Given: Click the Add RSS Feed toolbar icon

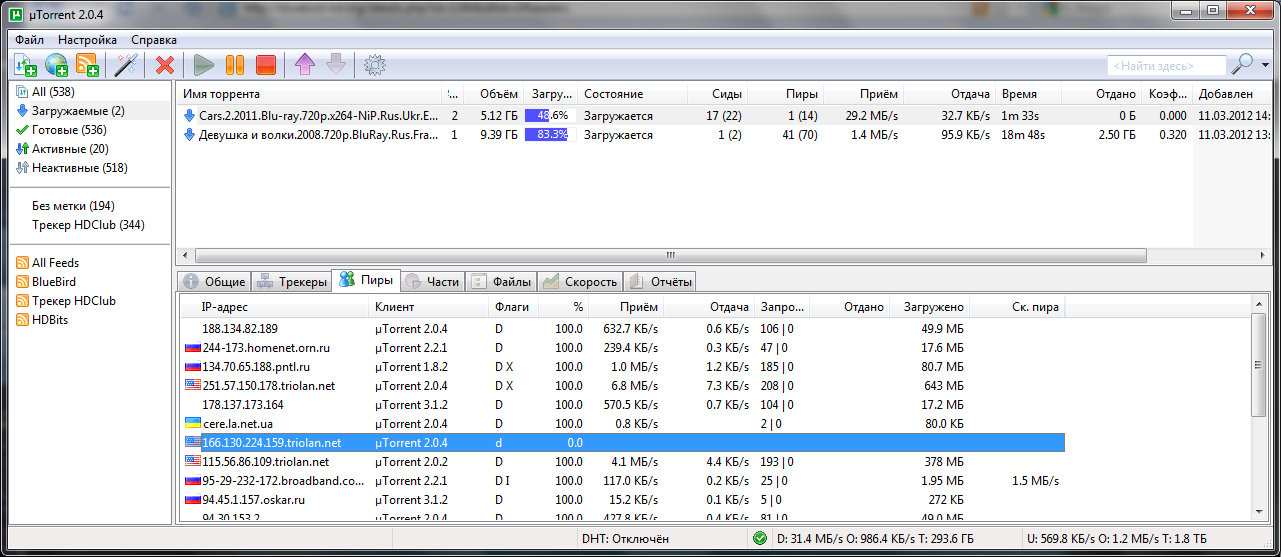Looking at the screenshot, I should 87,65.
